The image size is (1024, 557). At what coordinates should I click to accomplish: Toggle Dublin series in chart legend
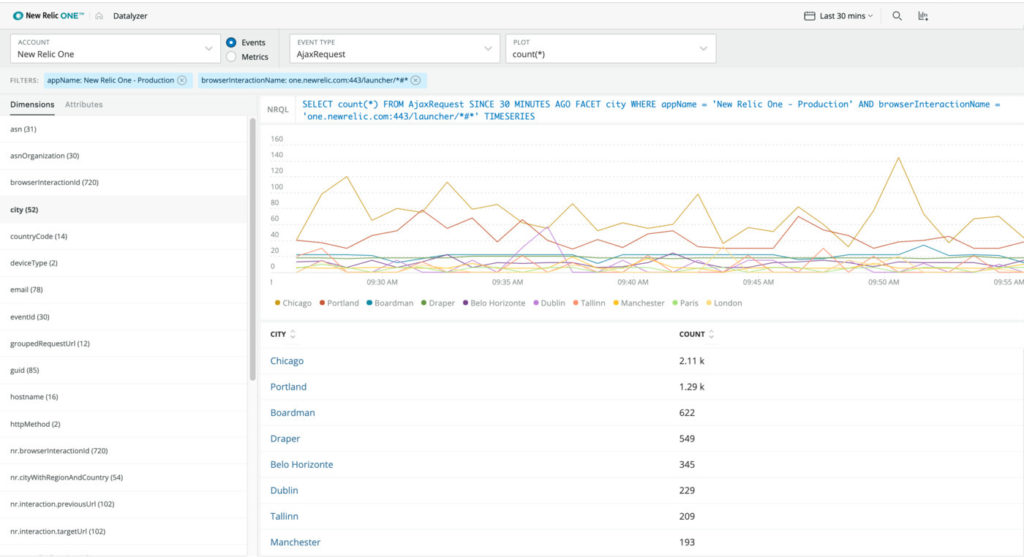pos(549,303)
